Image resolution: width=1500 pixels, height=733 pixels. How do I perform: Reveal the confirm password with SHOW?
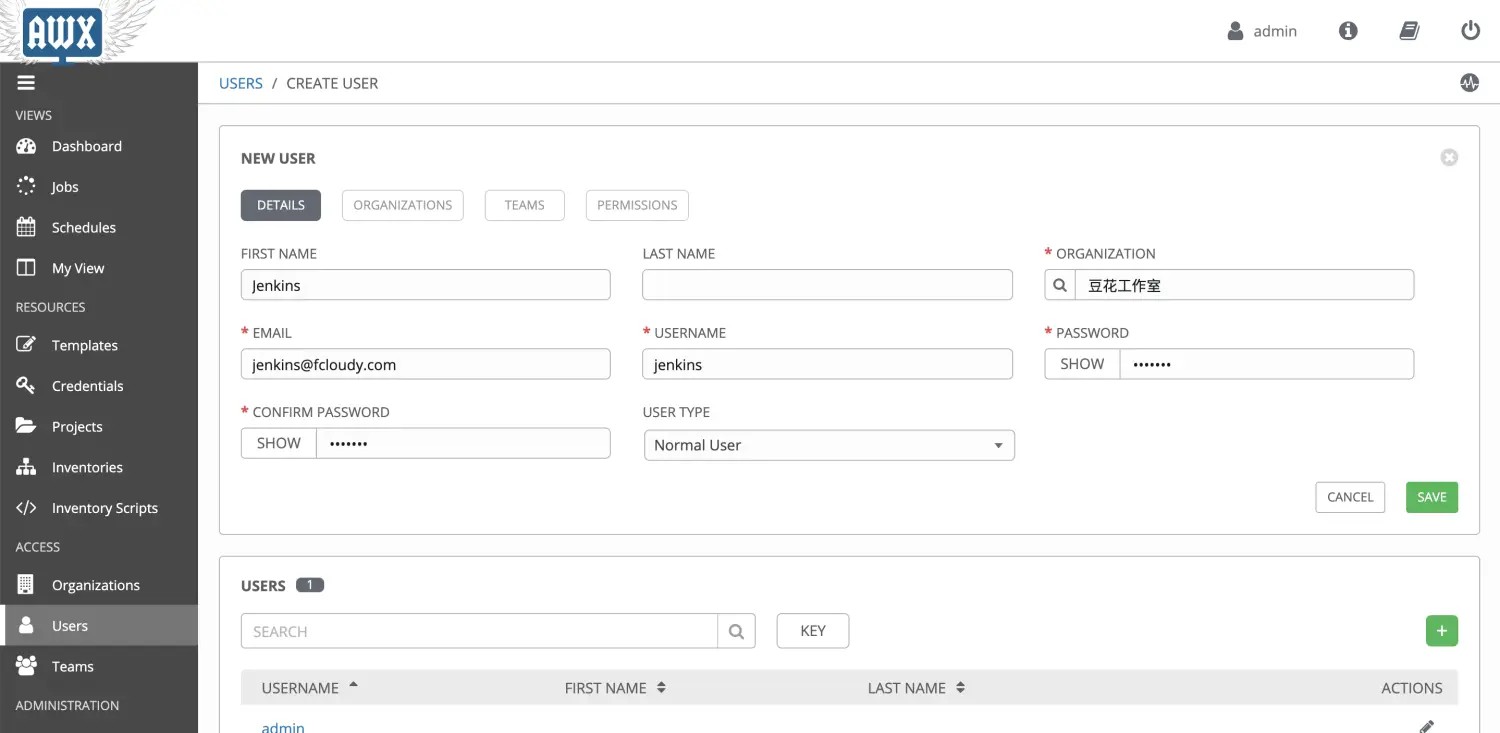pyautogui.click(x=278, y=442)
